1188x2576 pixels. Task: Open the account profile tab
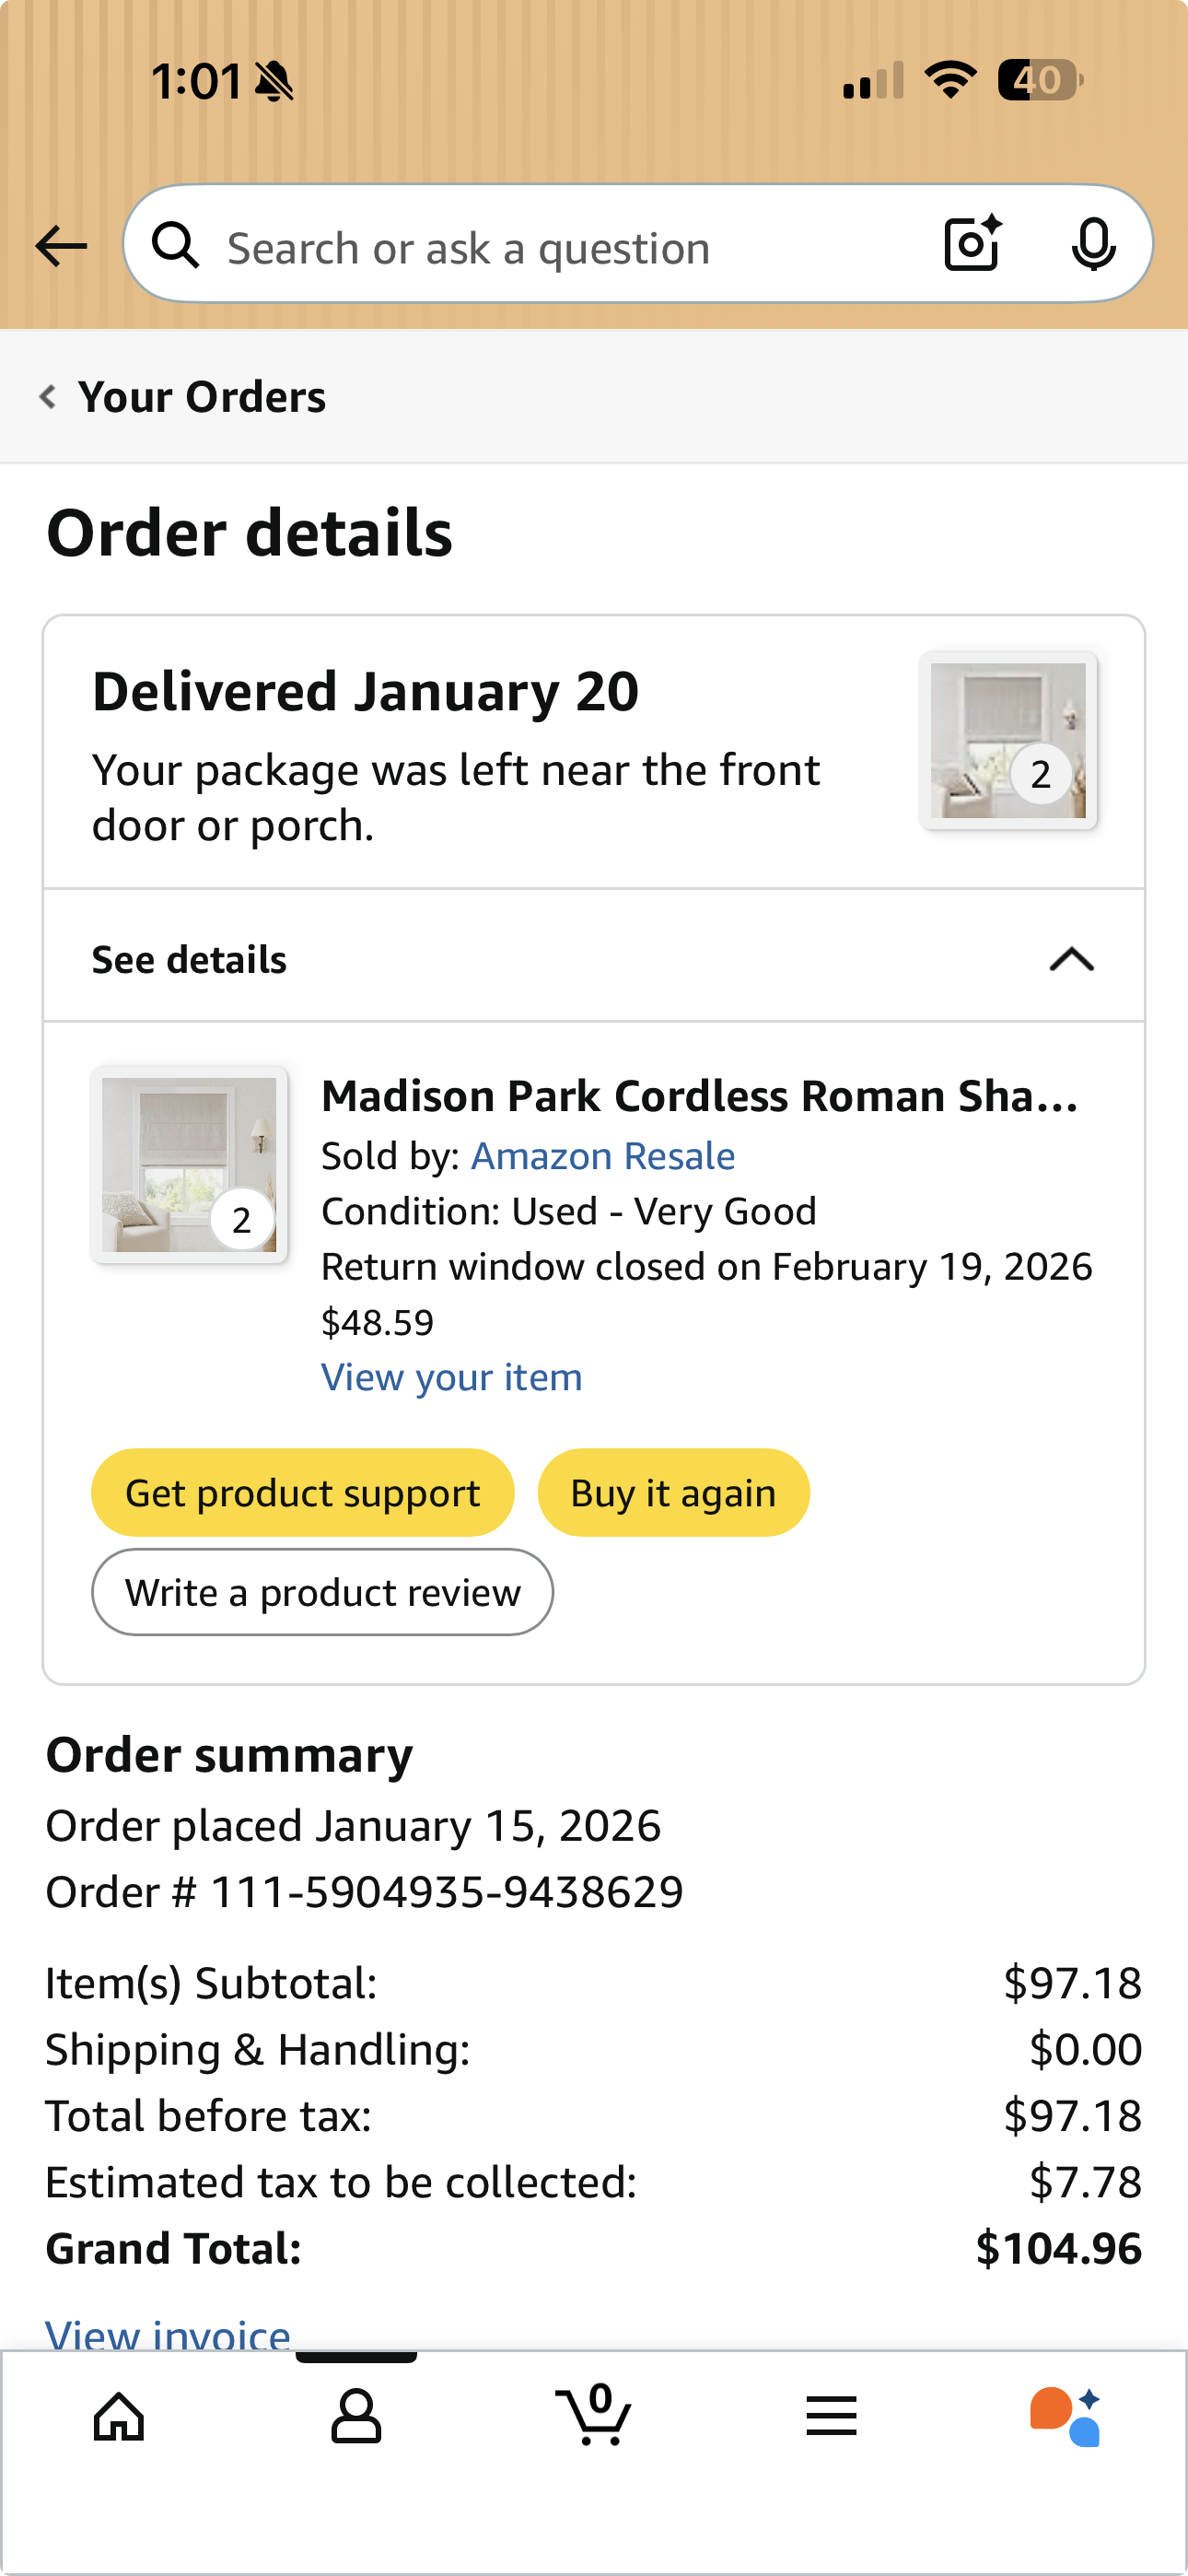[x=356, y=2417]
